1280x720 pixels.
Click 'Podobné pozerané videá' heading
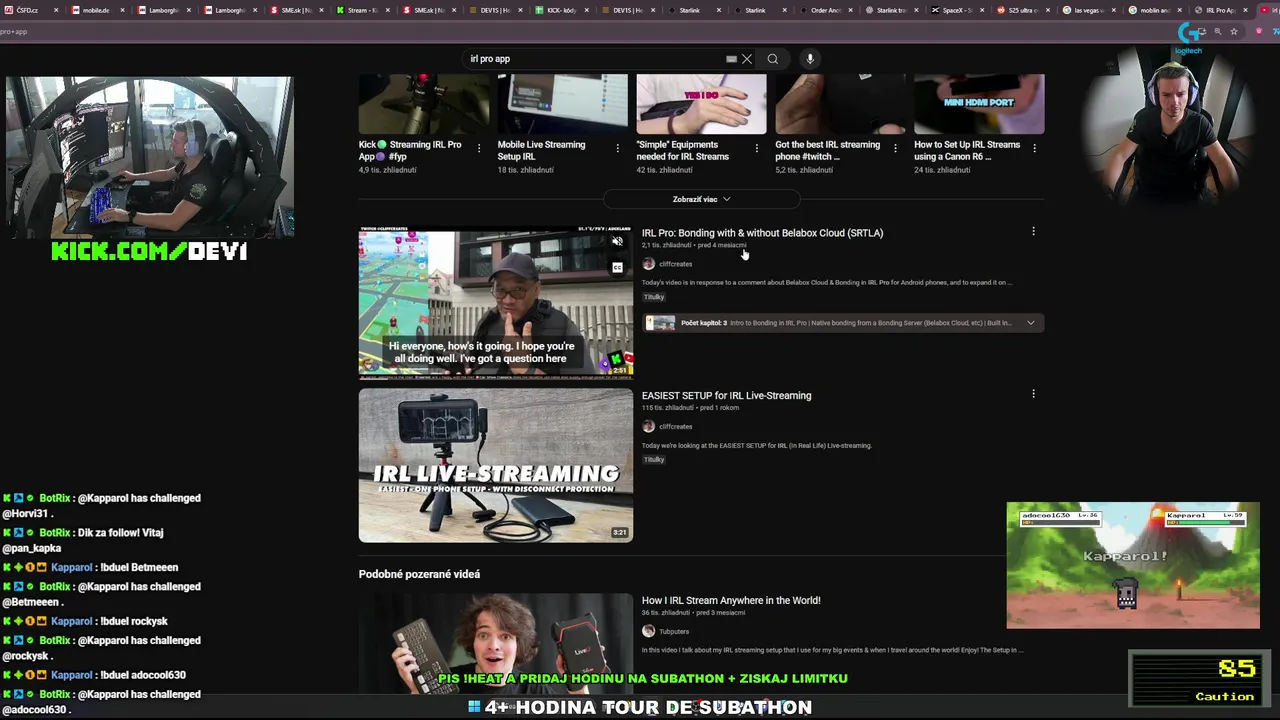(x=419, y=574)
